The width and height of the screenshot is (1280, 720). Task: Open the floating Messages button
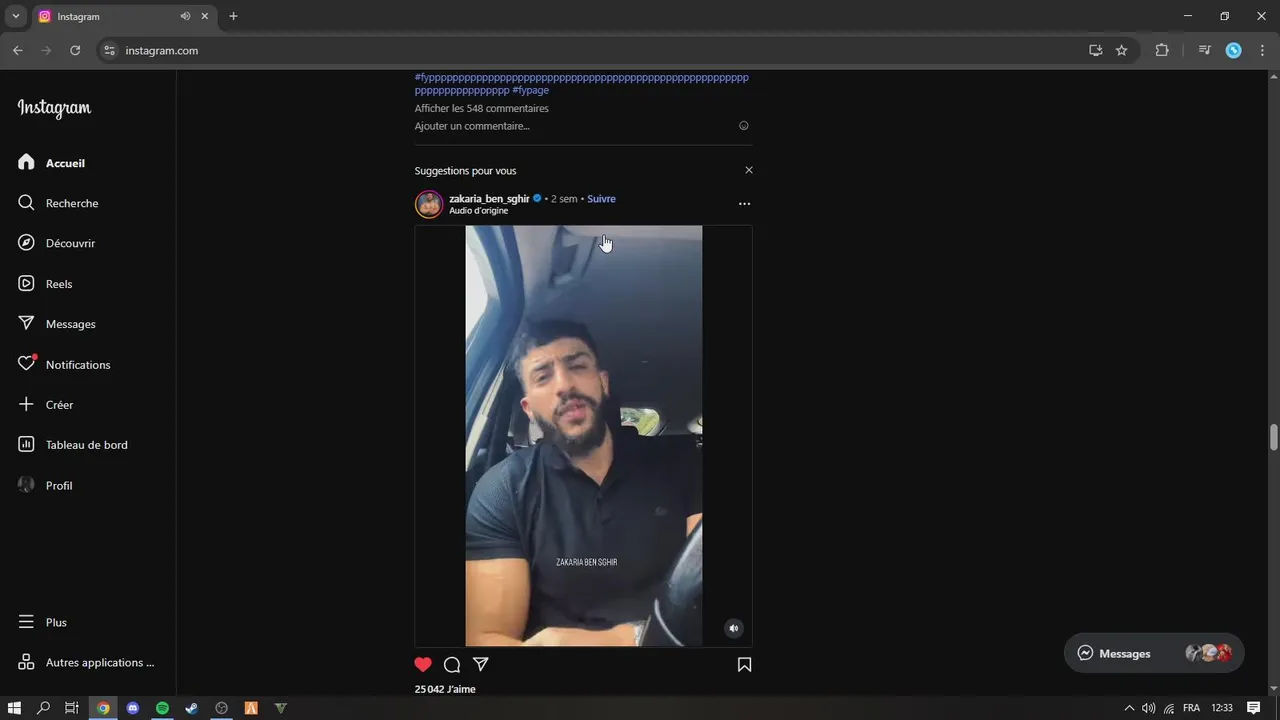1154,653
